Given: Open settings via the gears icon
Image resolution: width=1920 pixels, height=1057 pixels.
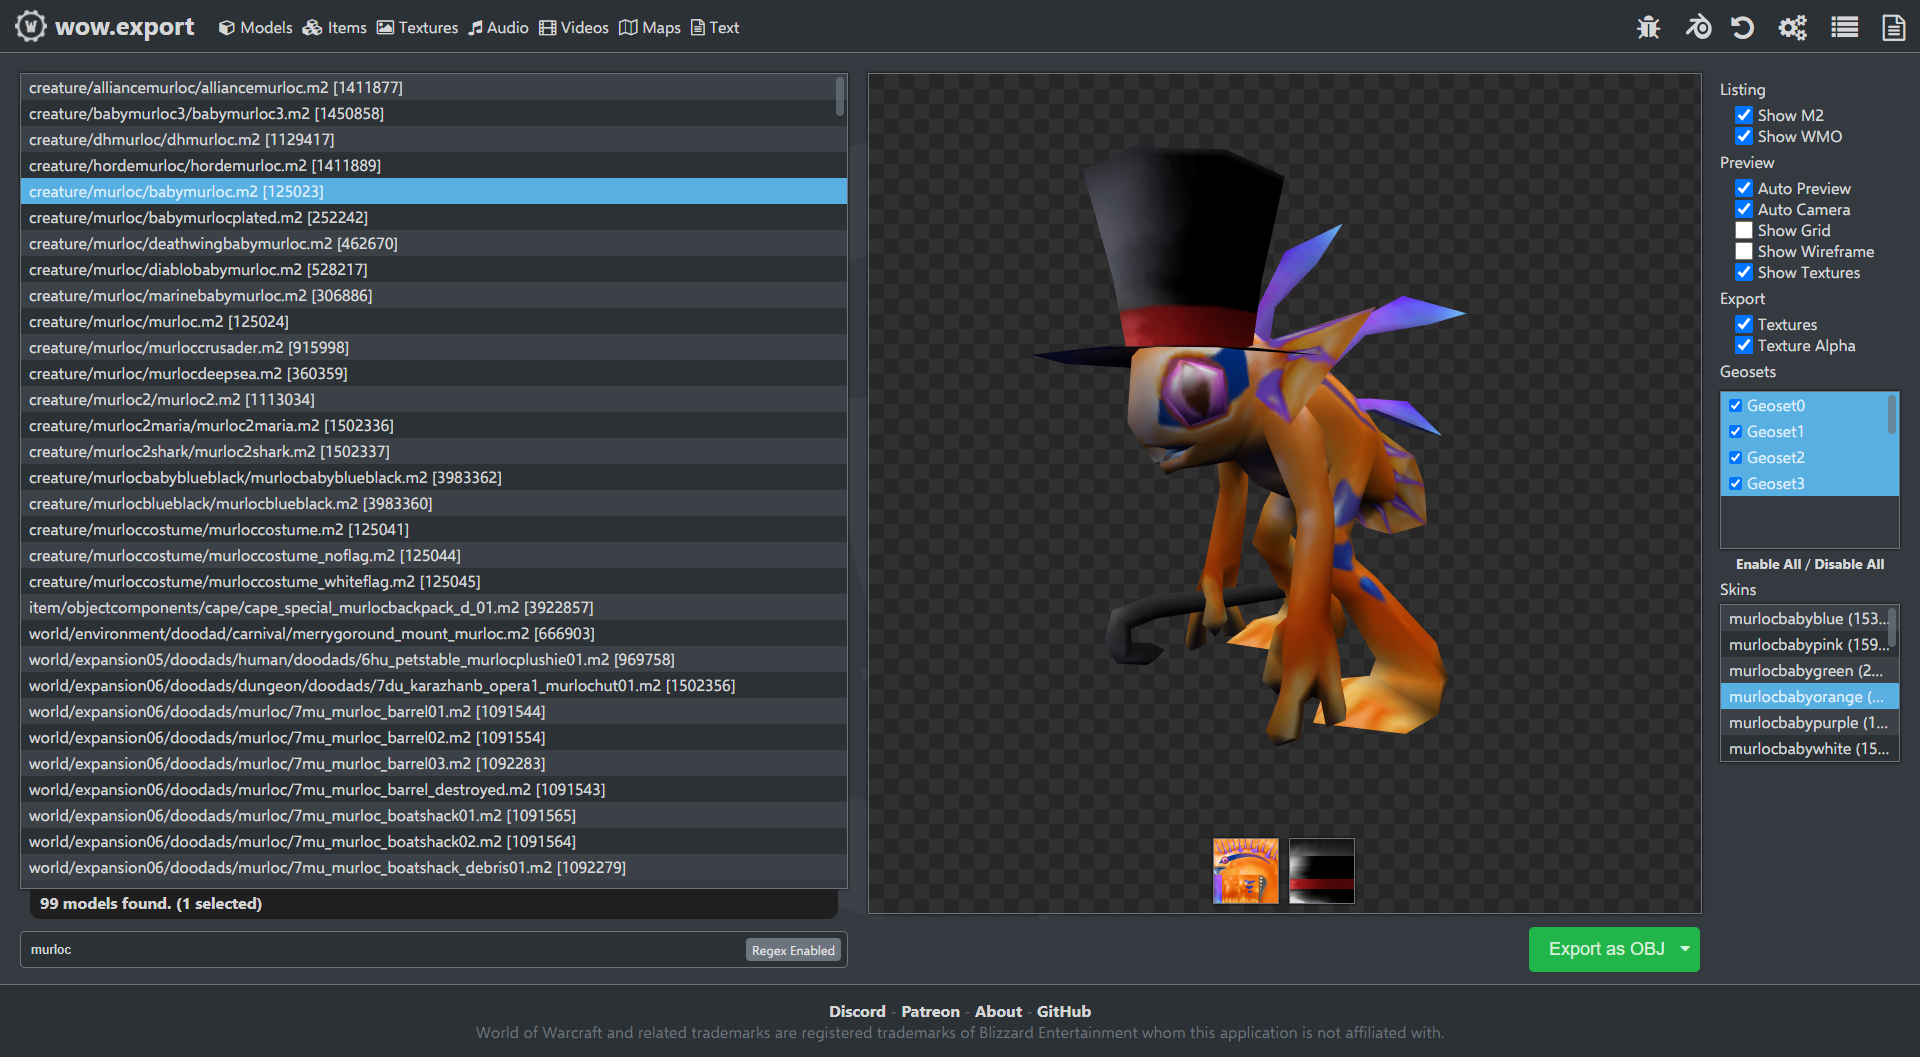Looking at the screenshot, I should [1792, 27].
